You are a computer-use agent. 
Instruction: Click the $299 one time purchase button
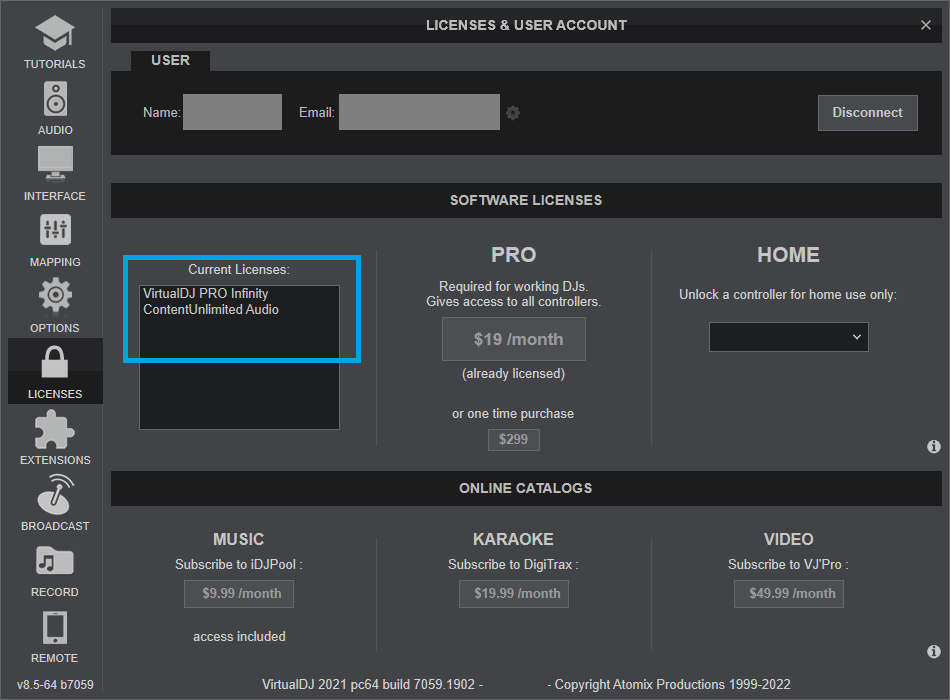tap(514, 439)
